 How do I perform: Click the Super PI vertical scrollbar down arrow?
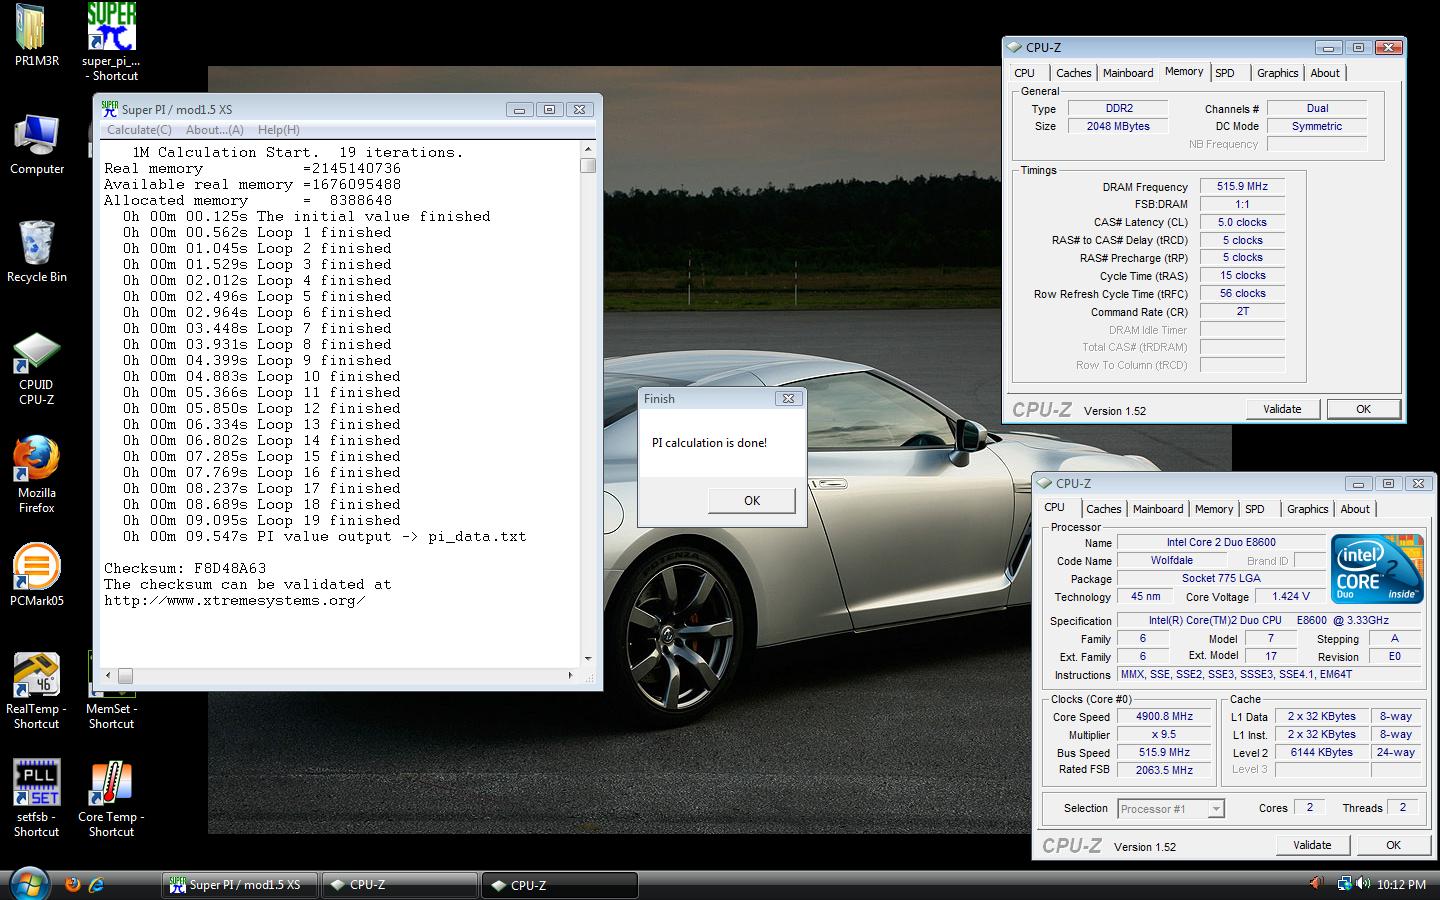pos(588,659)
